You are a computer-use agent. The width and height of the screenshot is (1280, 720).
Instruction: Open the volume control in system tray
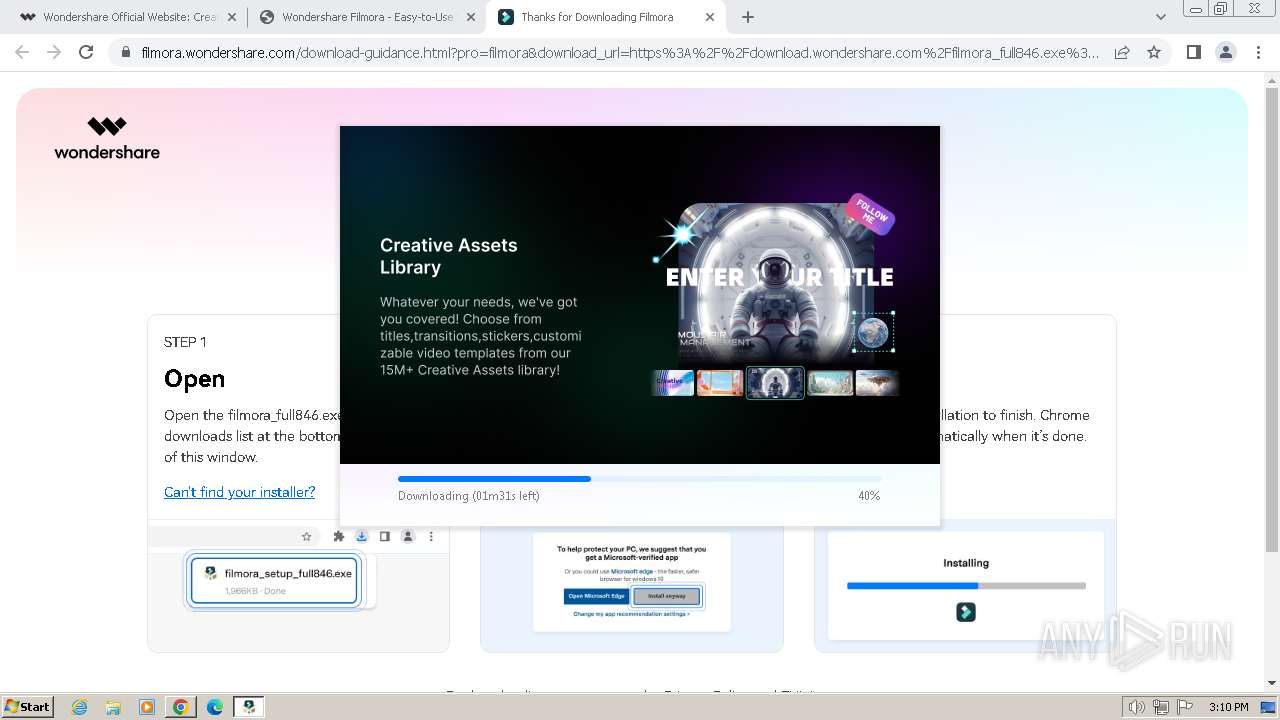[x=1136, y=707]
